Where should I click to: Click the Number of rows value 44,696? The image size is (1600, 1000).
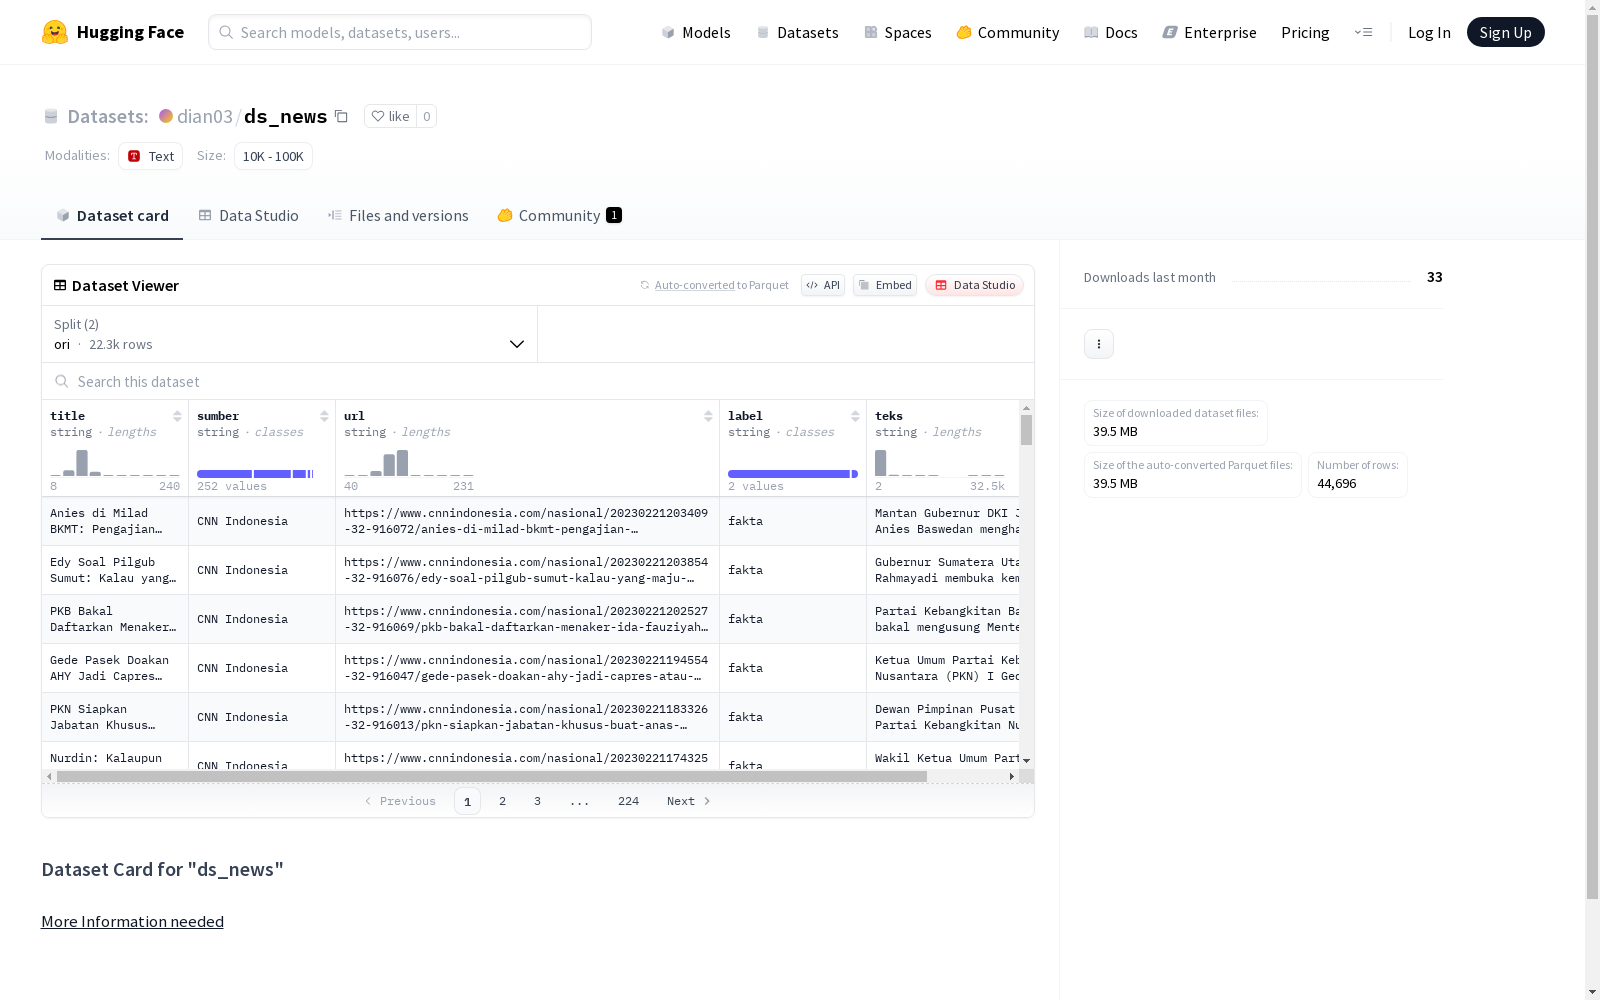[1337, 484]
